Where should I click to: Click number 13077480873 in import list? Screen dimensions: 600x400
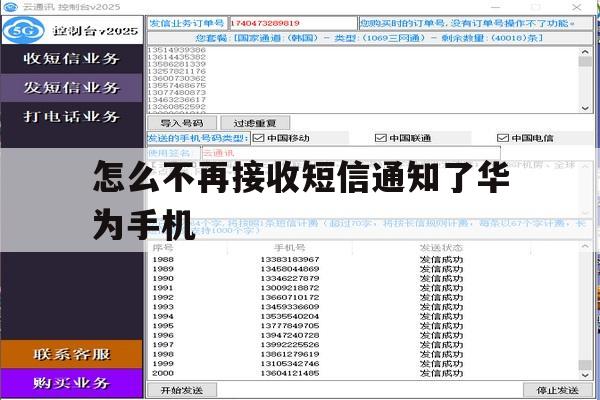click(177, 92)
